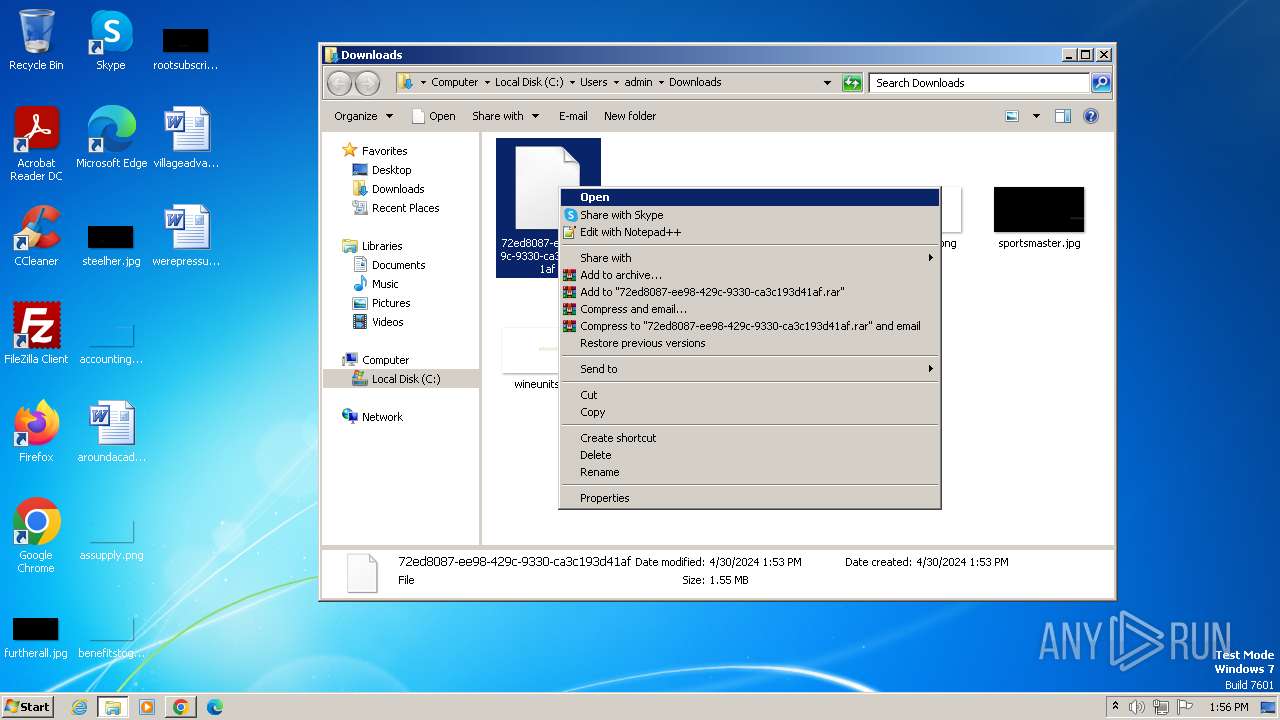Click Chrome icon in taskbar
1280x720 pixels.
(181, 707)
